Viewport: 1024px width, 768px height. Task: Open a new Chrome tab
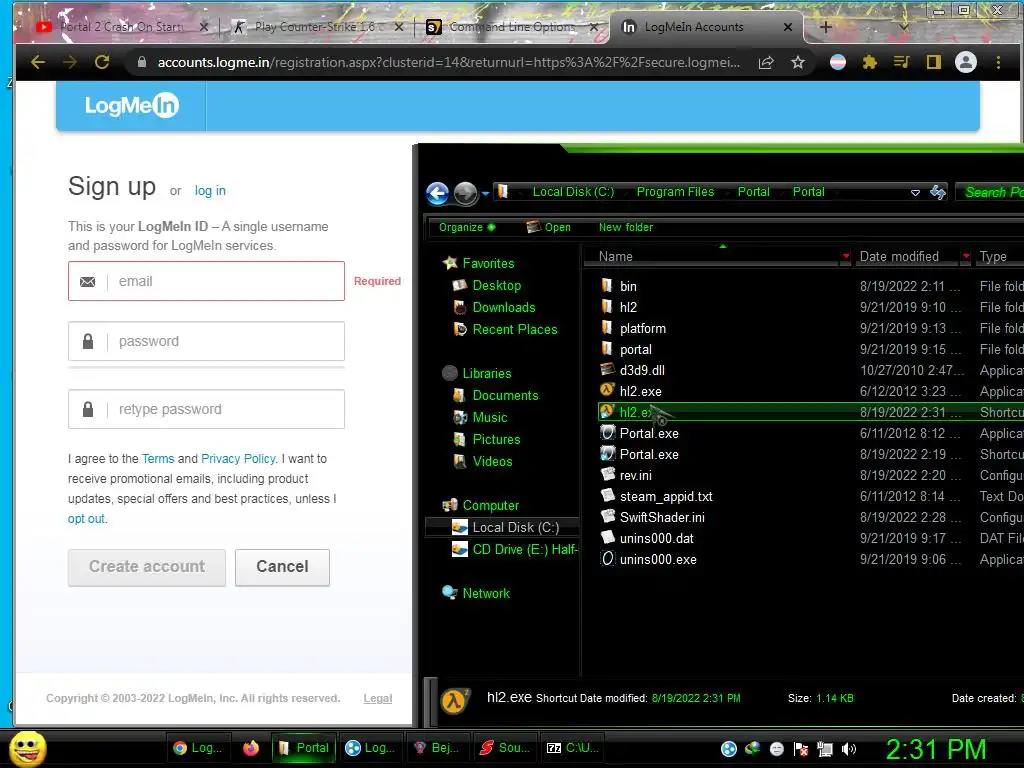pyautogui.click(x=825, y=27)
